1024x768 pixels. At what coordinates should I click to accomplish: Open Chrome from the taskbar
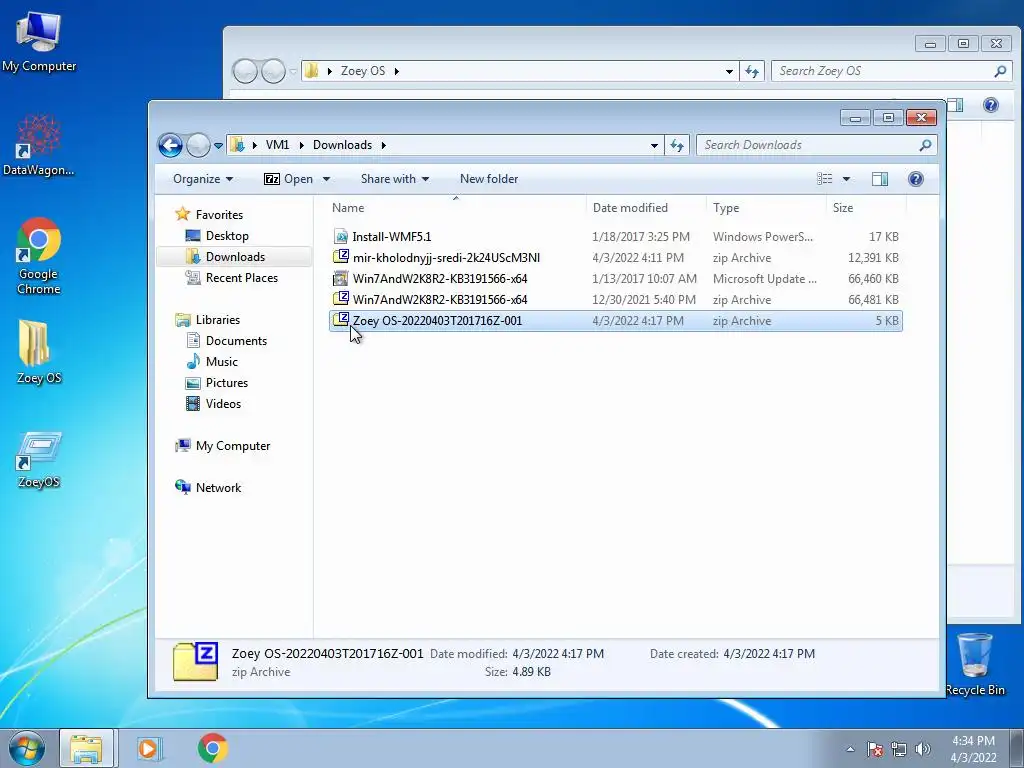212,748
